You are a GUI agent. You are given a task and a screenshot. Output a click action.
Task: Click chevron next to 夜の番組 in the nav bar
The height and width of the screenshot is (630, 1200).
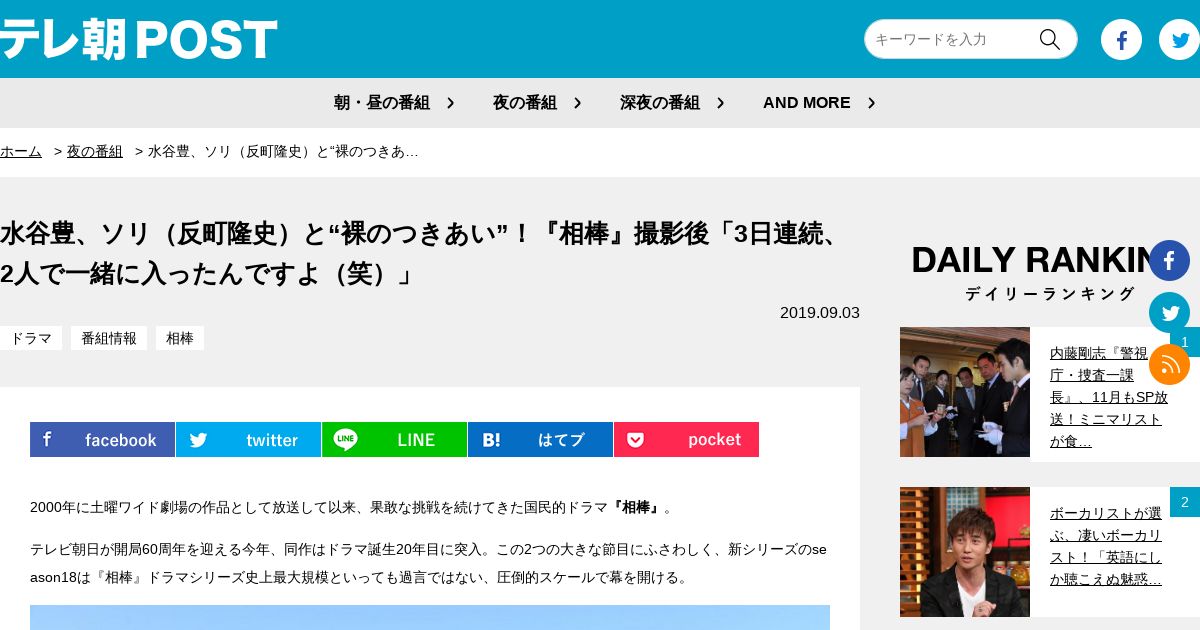(x=577, y=103)
